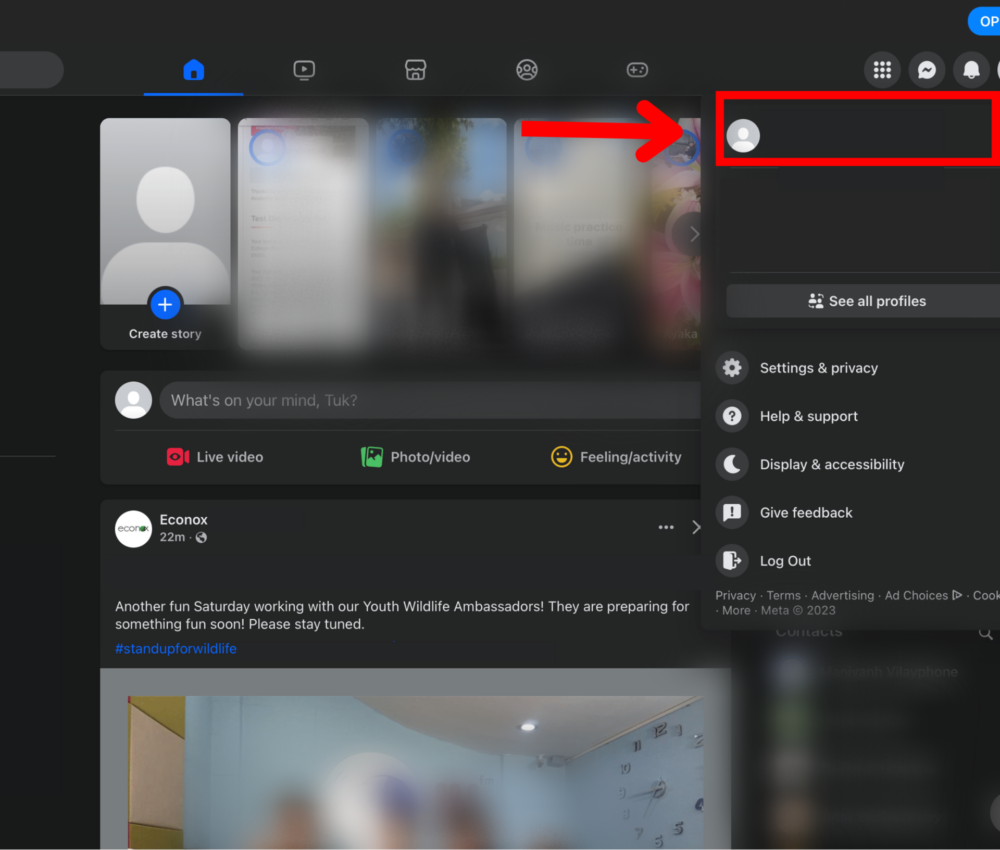Open the Econox post options menu

tap(665, 527)
